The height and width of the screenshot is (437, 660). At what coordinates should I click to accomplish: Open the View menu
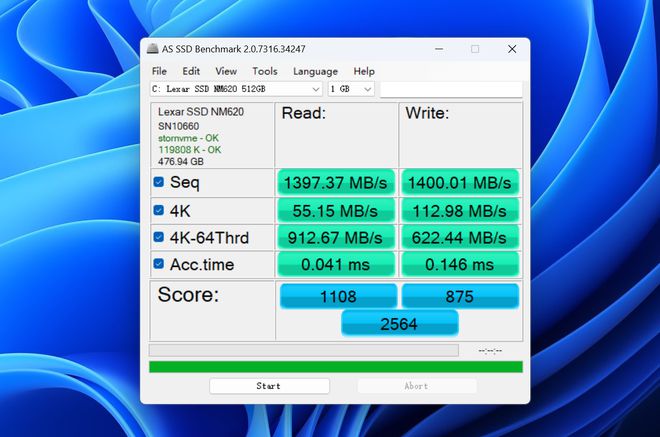(x=226, y=71)
